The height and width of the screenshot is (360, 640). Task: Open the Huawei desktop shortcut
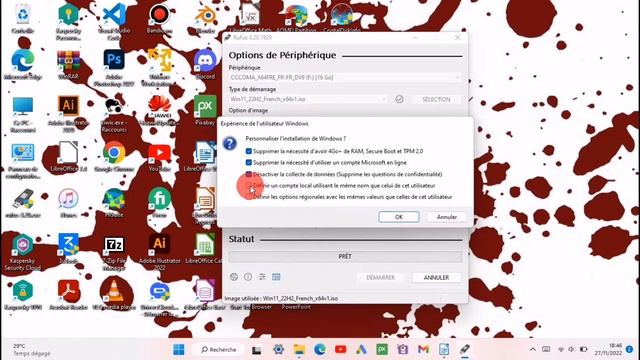(x=159, y=111)
